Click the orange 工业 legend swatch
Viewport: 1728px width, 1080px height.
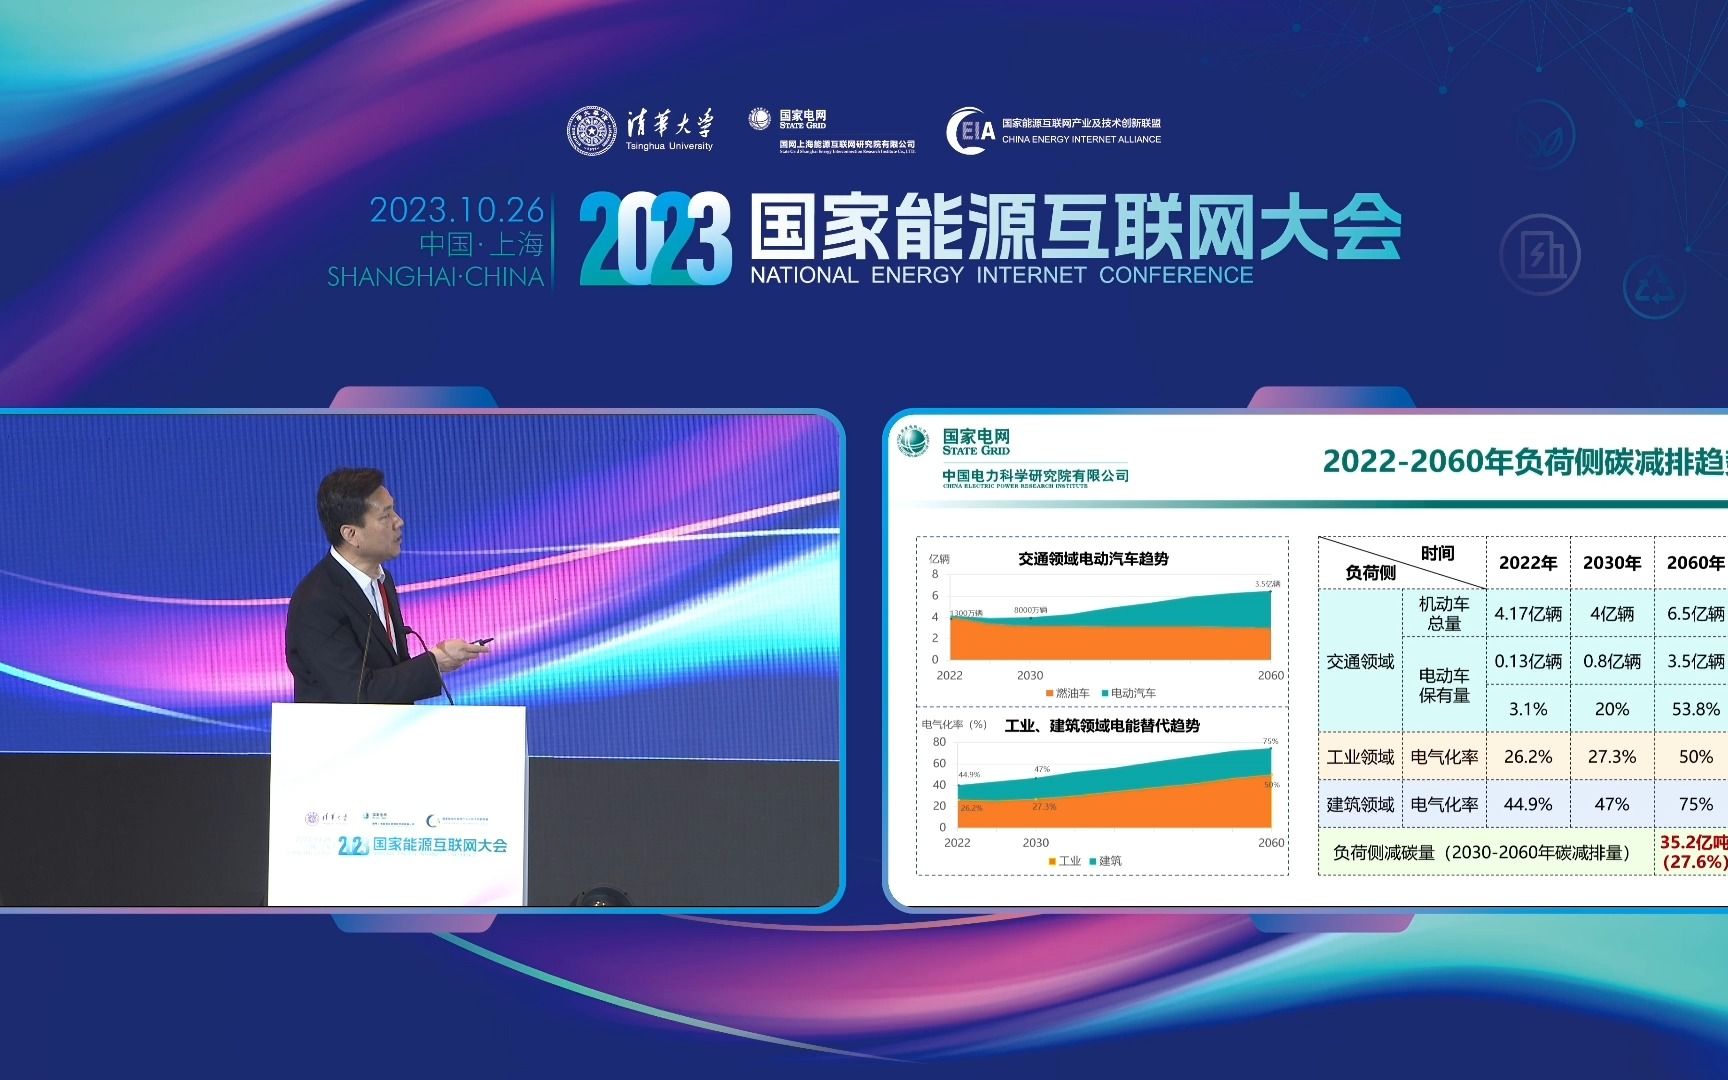pyautogui.click(x=1052, y=861)
